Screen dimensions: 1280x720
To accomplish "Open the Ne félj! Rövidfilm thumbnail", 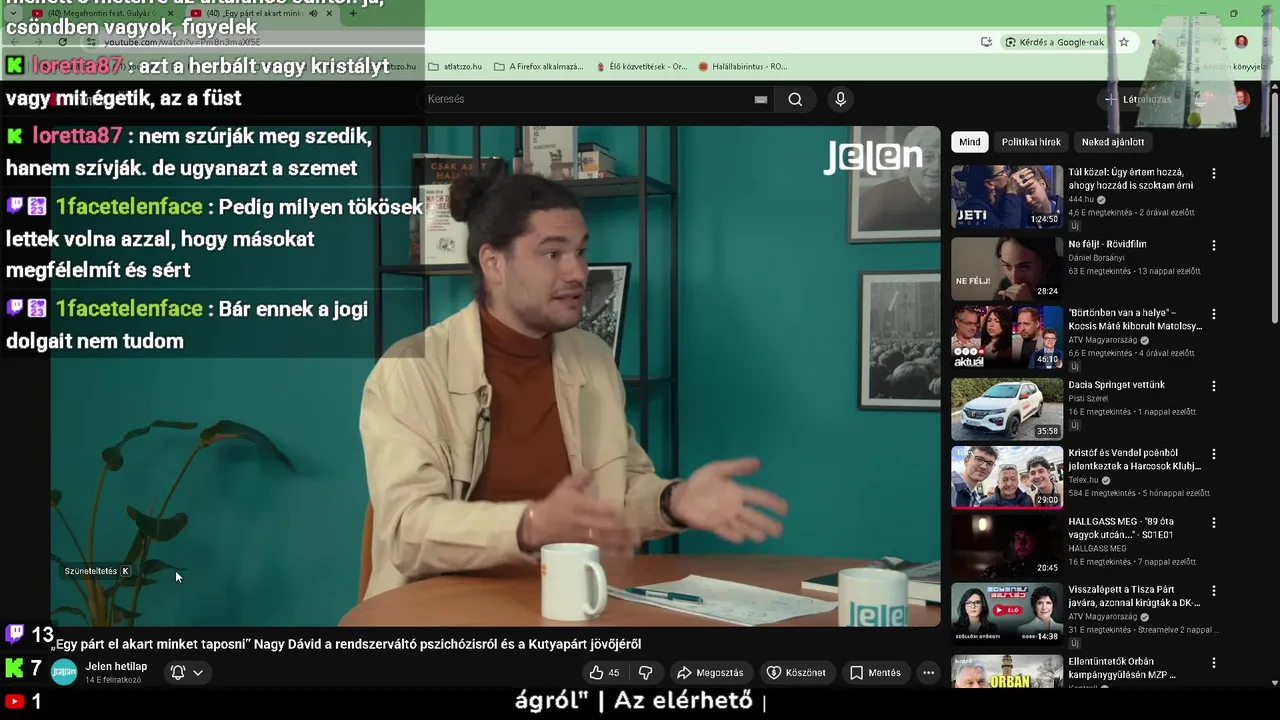I will click(x=1007, y=268).
